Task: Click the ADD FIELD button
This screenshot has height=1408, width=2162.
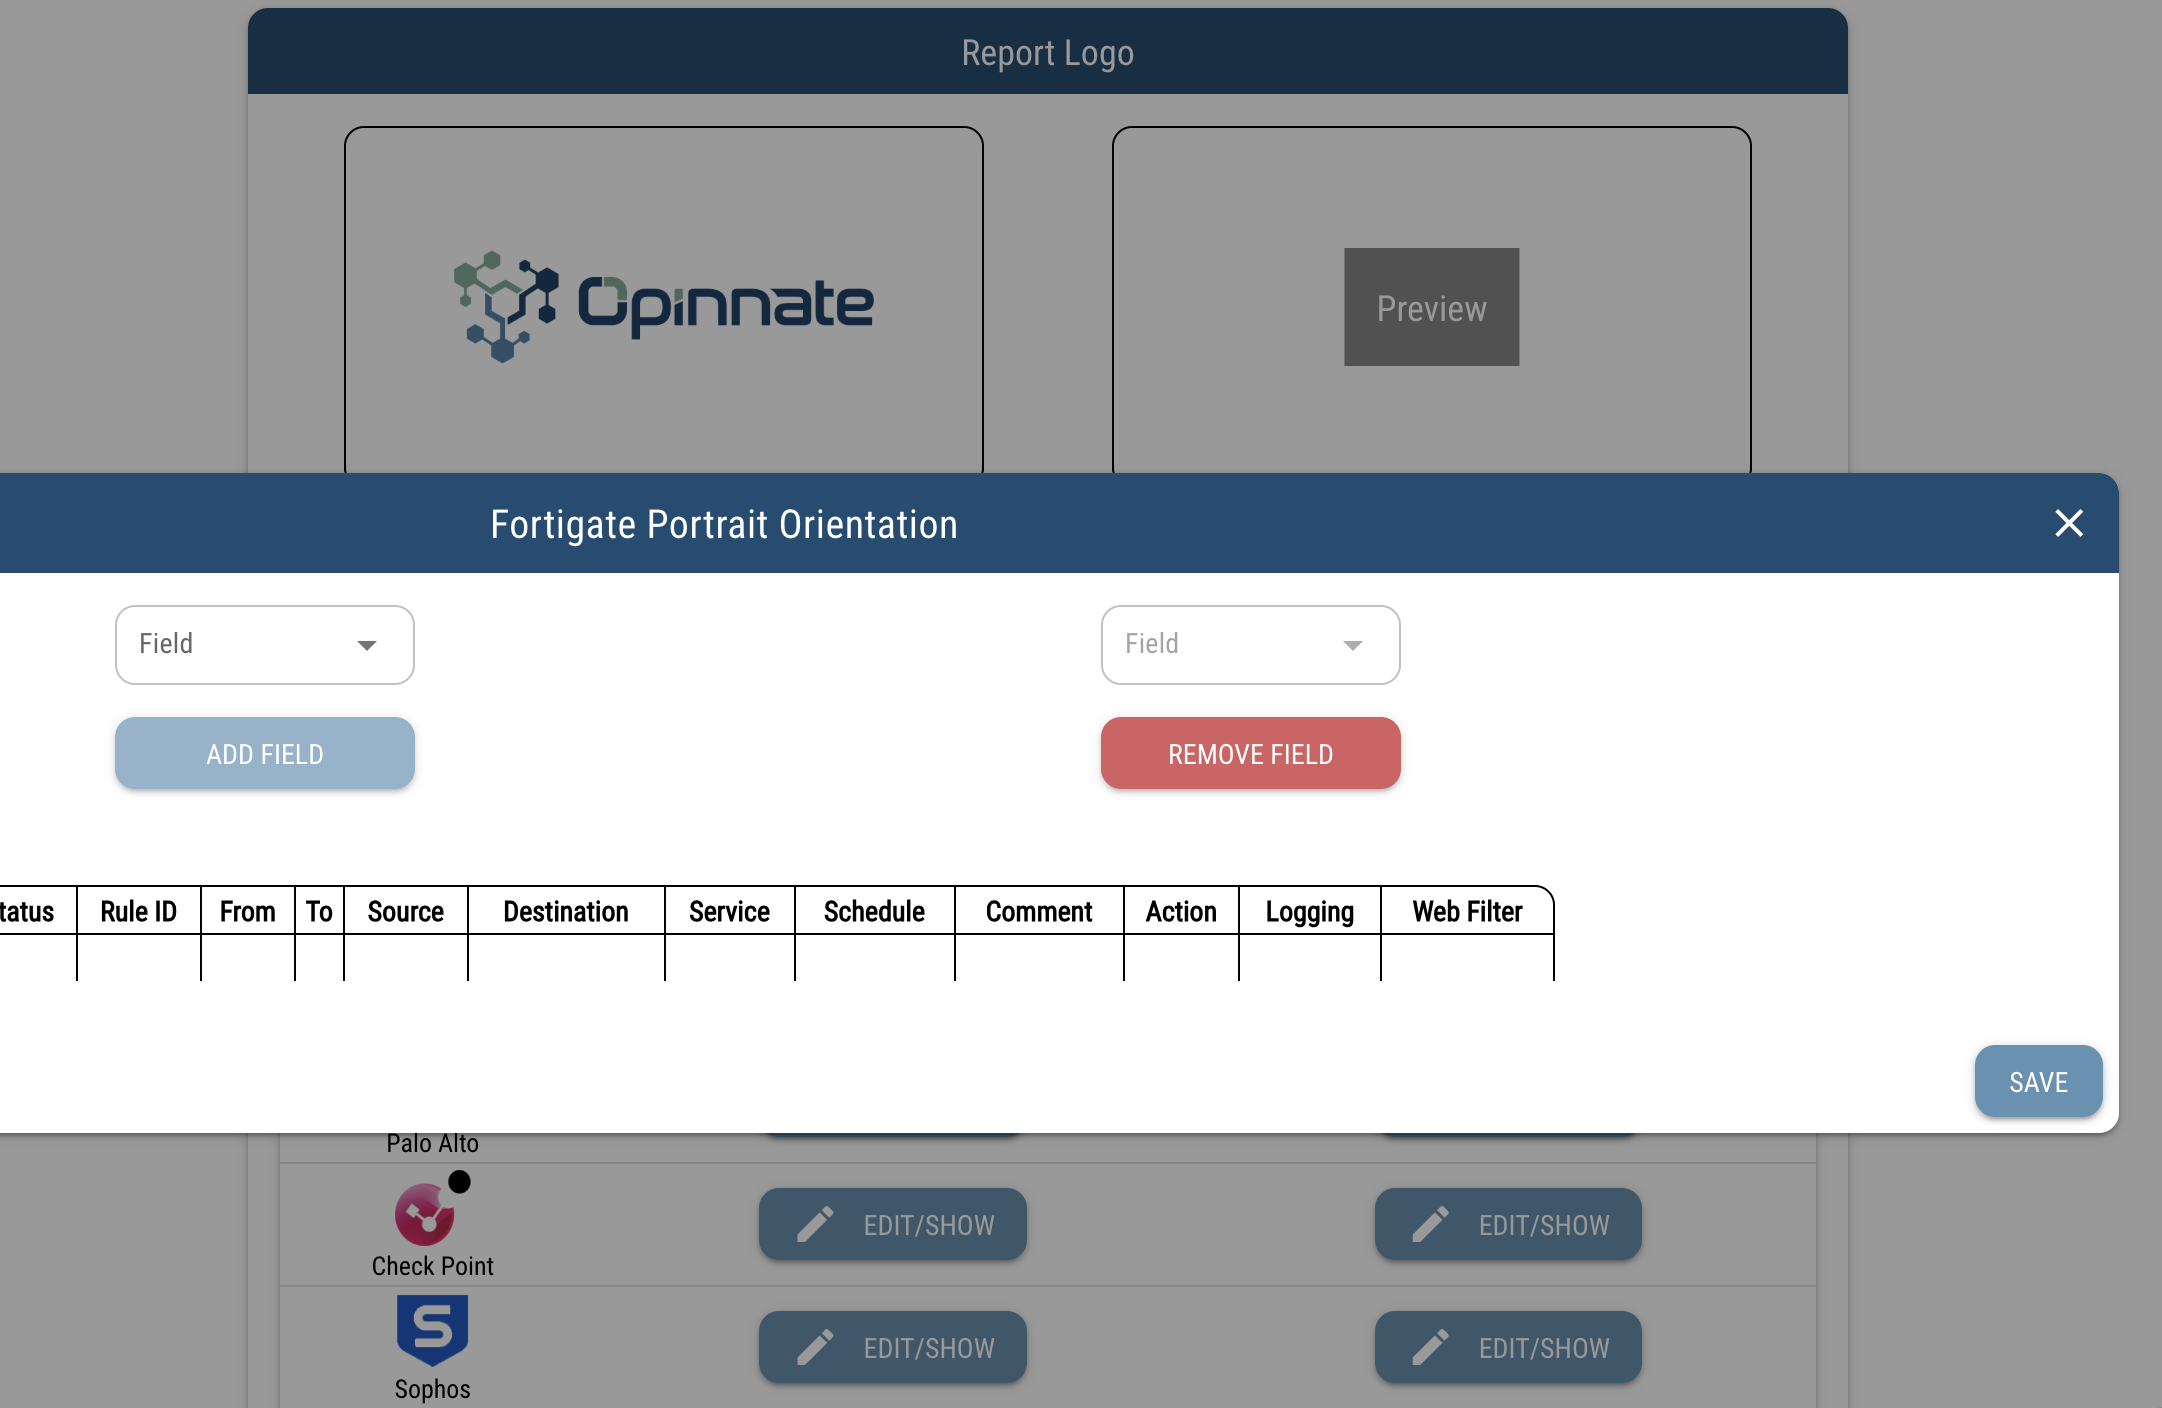Action: [x=264, y=754]
